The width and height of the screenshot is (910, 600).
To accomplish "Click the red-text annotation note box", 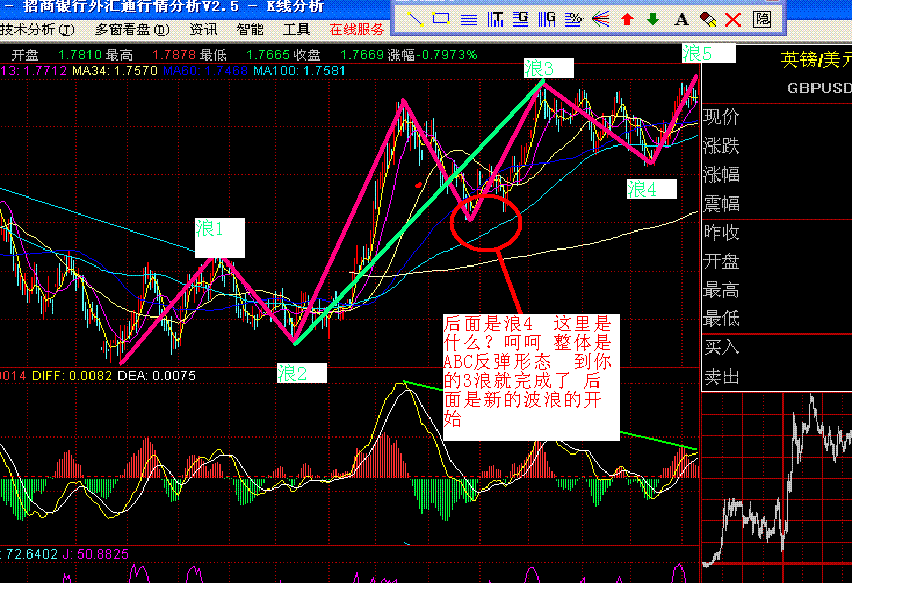I will click(x=531, y=377).
